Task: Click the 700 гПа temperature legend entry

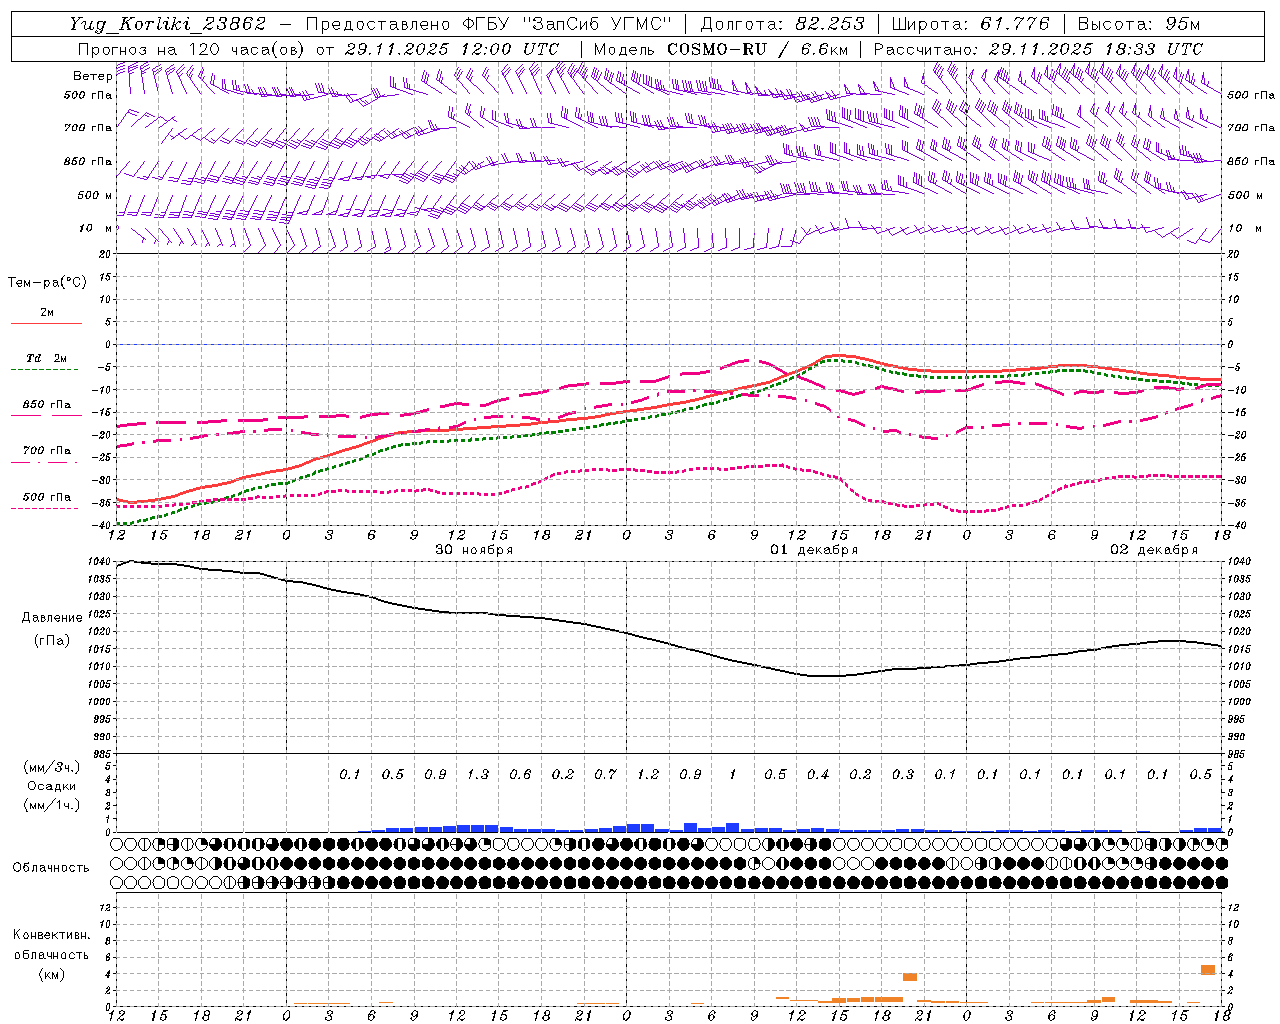Action: coord(46,451)
